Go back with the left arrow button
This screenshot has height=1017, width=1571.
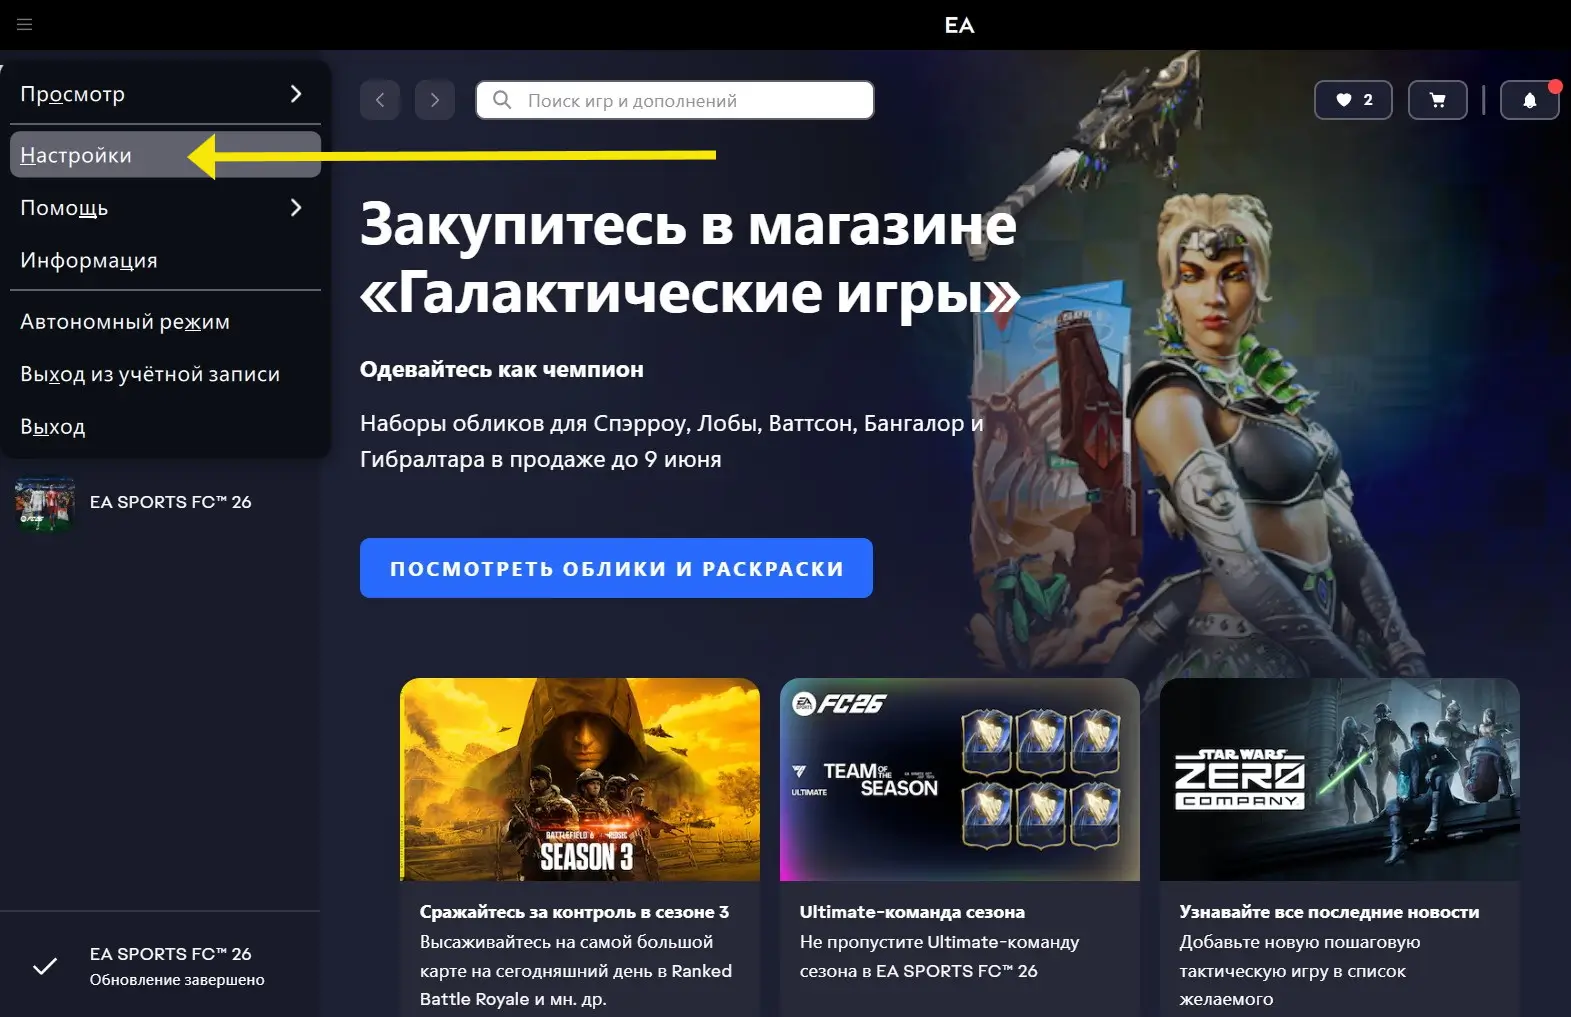[x=380, y=100]
